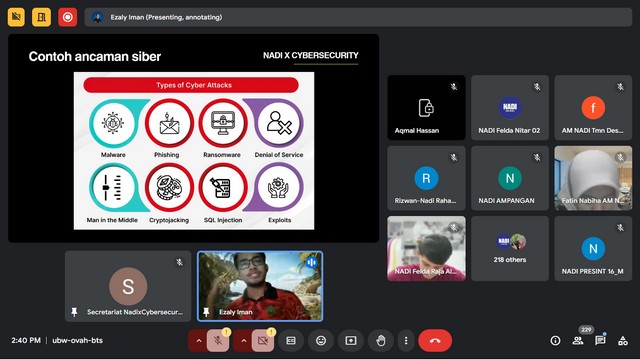The width and height of the screenshot is (640, 360).
Task: Click the speaking indicator on Ezaly Iman tile
Action: [x=312, y=262]
